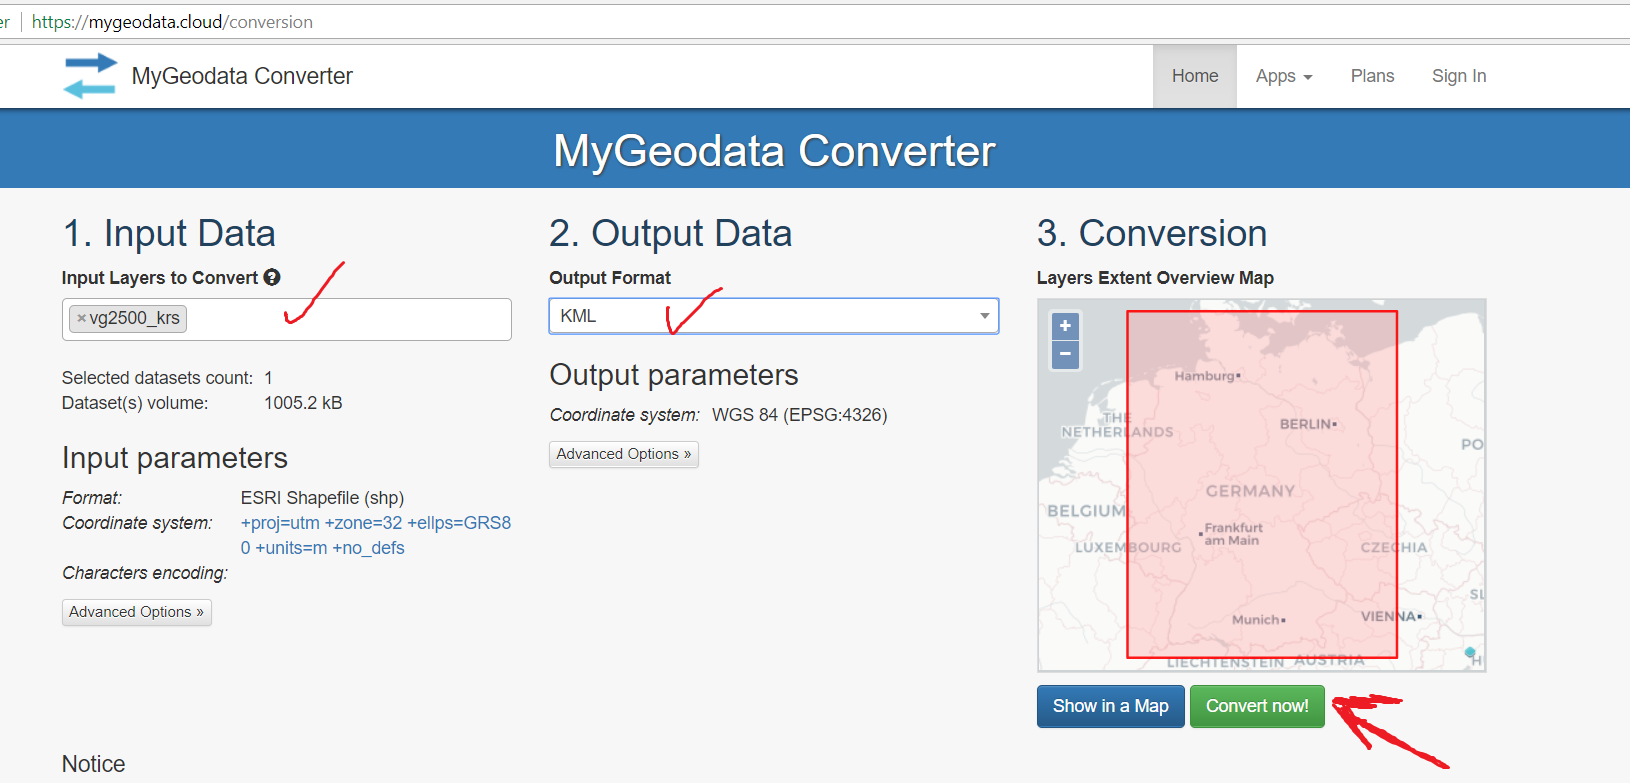Screen dimensions: 1630x783
Task: Click the MyGeodata Converter brand text
Action: (x=242, y=76)
